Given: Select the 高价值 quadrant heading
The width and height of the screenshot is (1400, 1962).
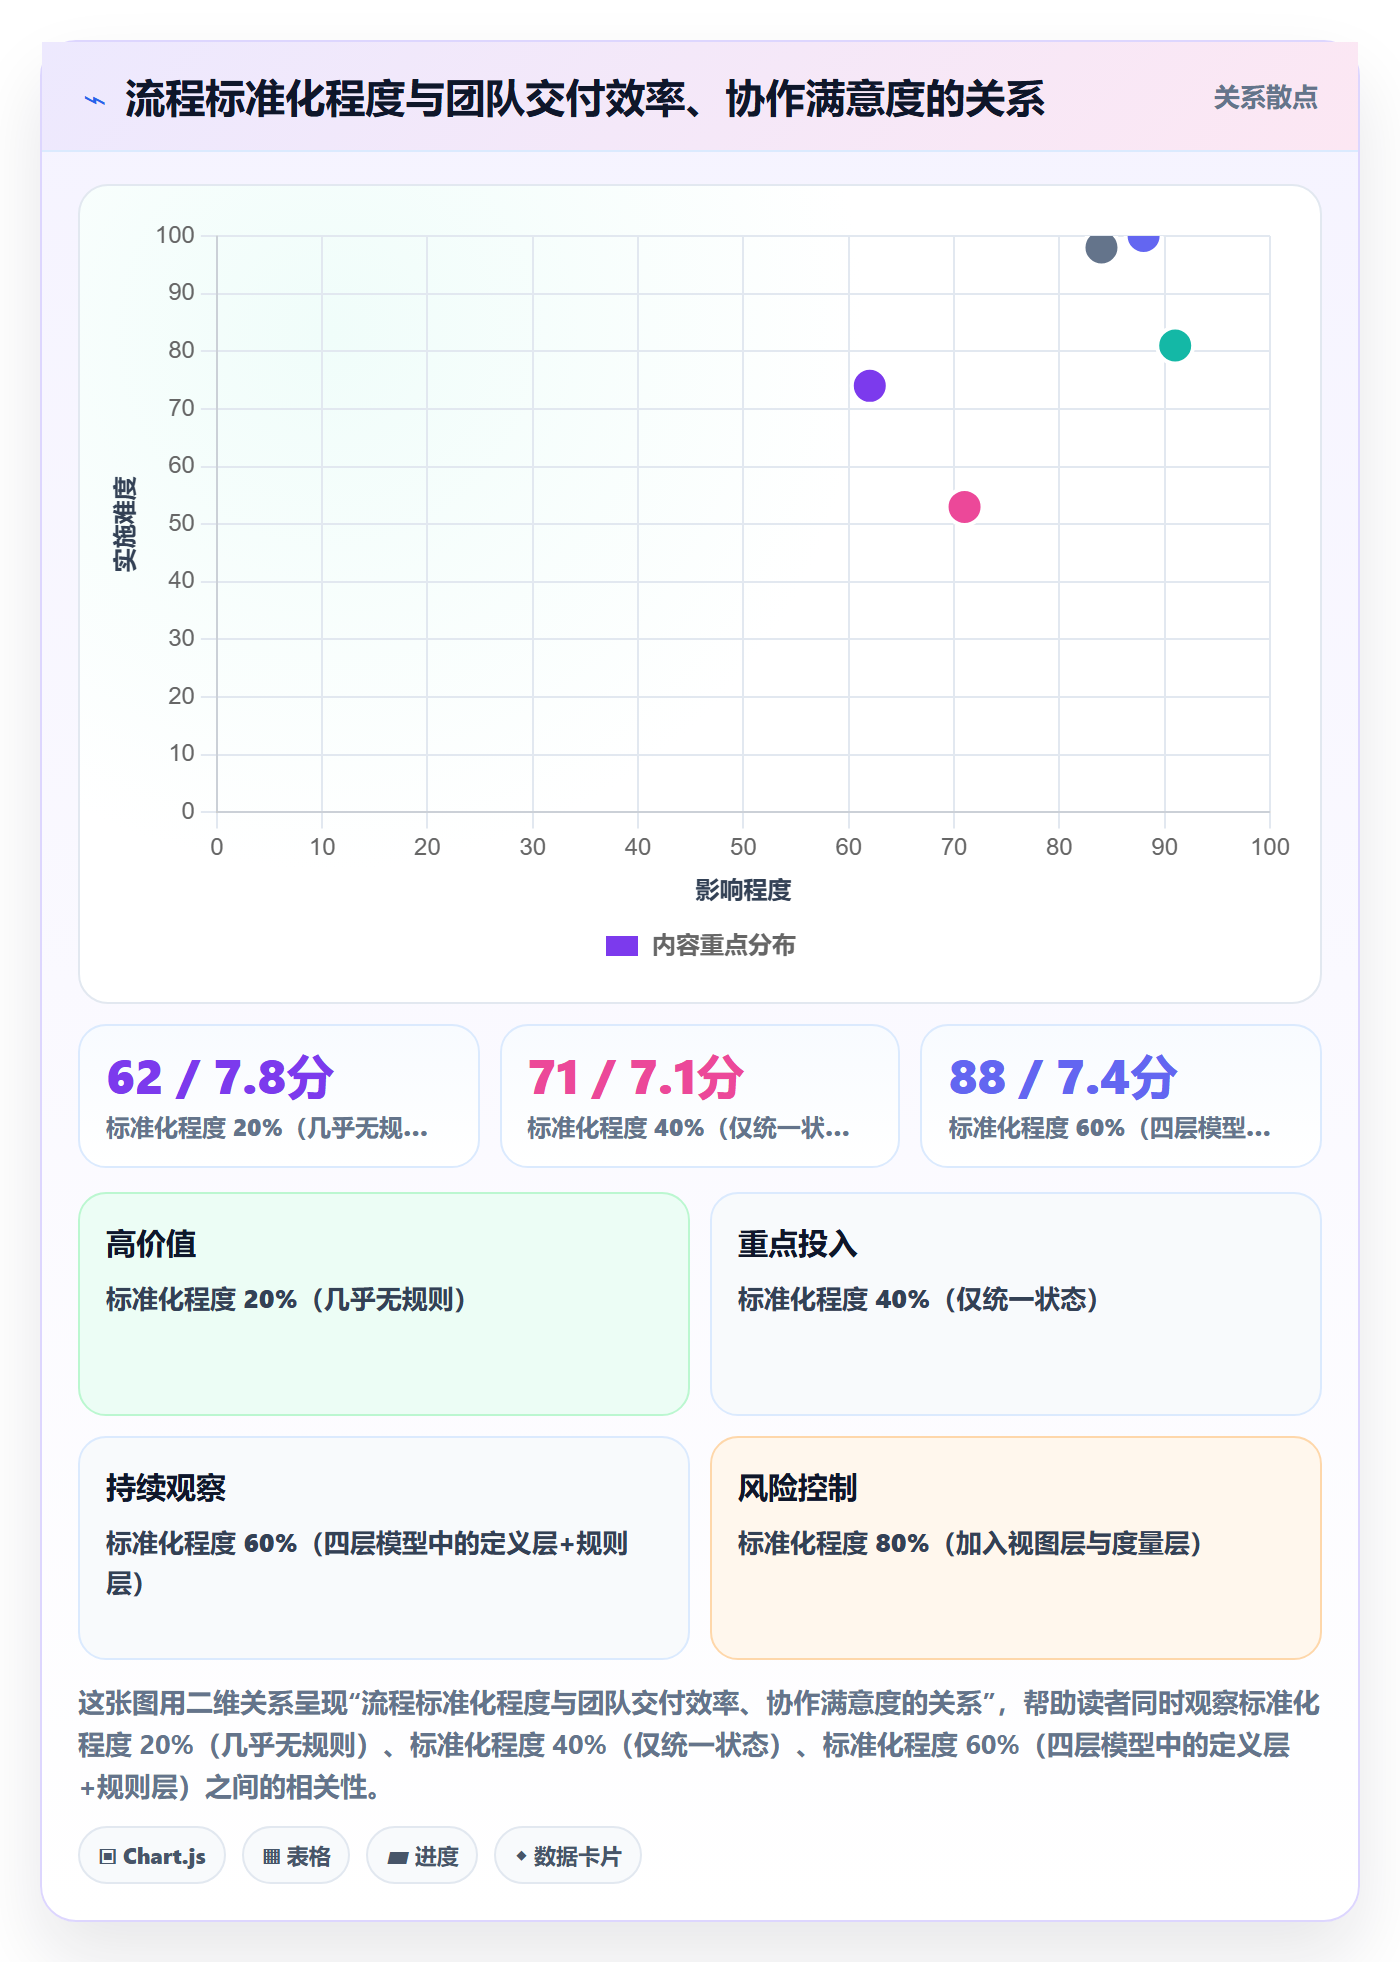Looking at the screenshot, I should click(151, 1244).
